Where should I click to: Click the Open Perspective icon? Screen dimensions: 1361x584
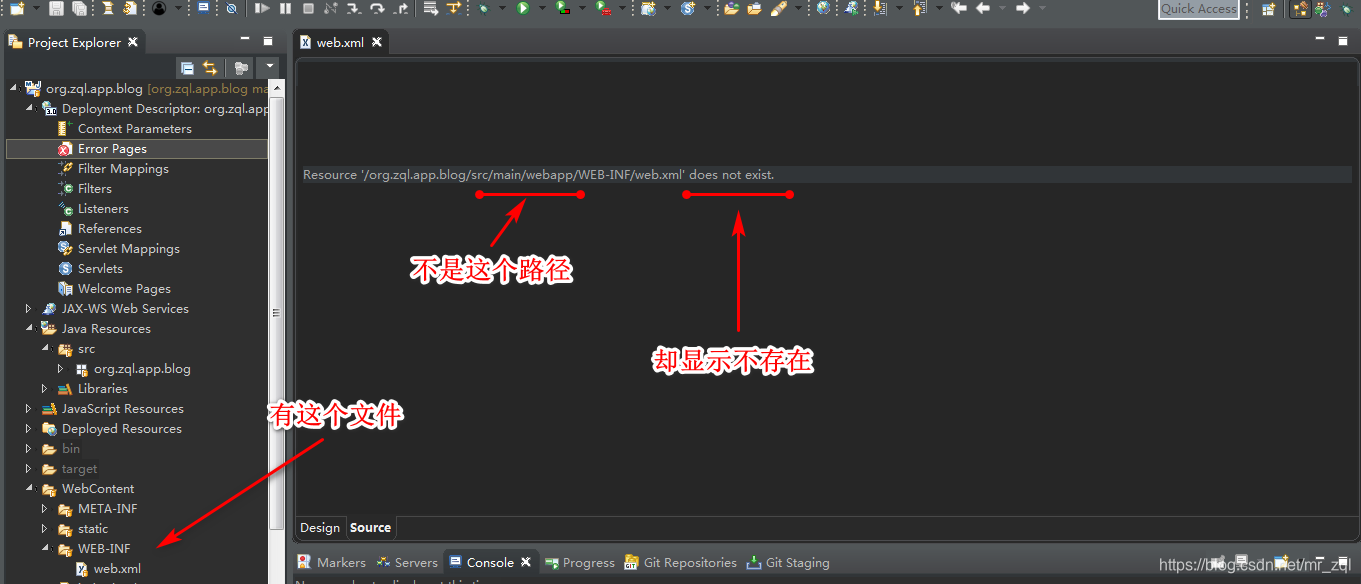point(1268,9)
